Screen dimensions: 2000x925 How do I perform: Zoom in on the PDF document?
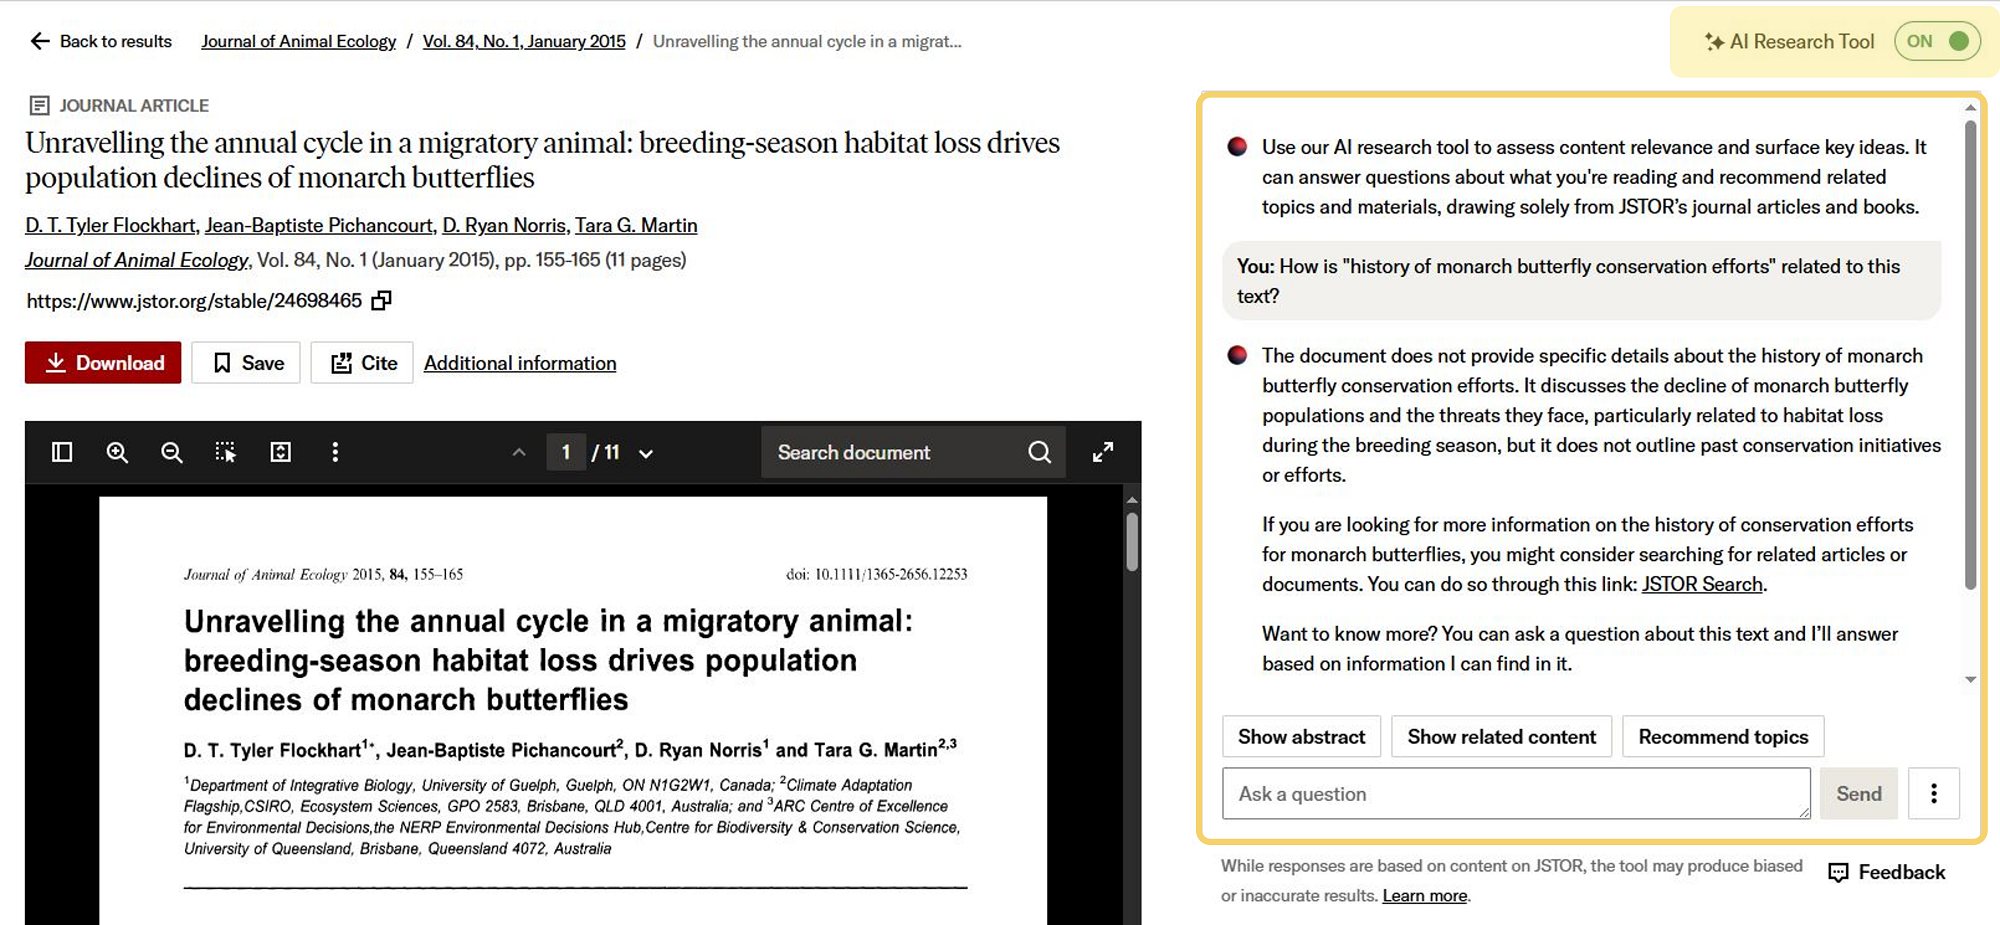117,452
